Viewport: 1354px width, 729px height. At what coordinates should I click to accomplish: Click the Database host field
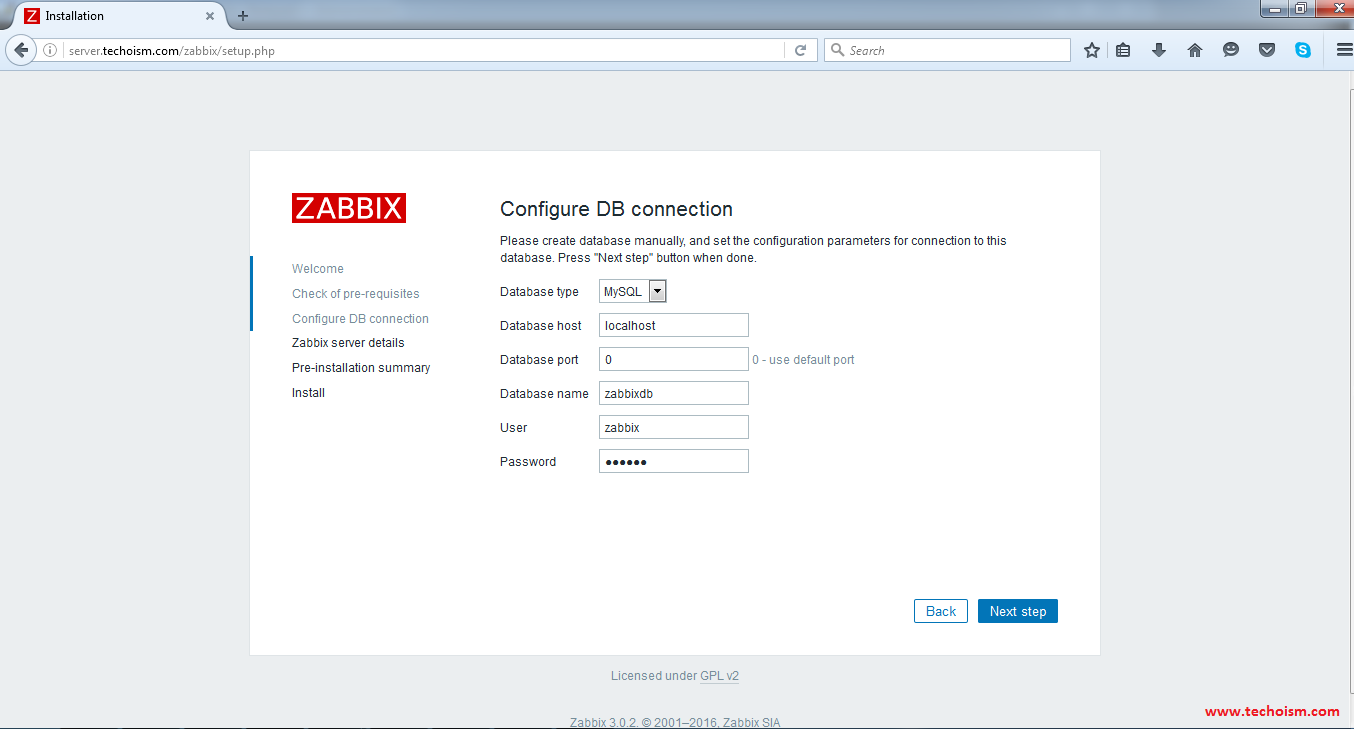click(674, 325)
